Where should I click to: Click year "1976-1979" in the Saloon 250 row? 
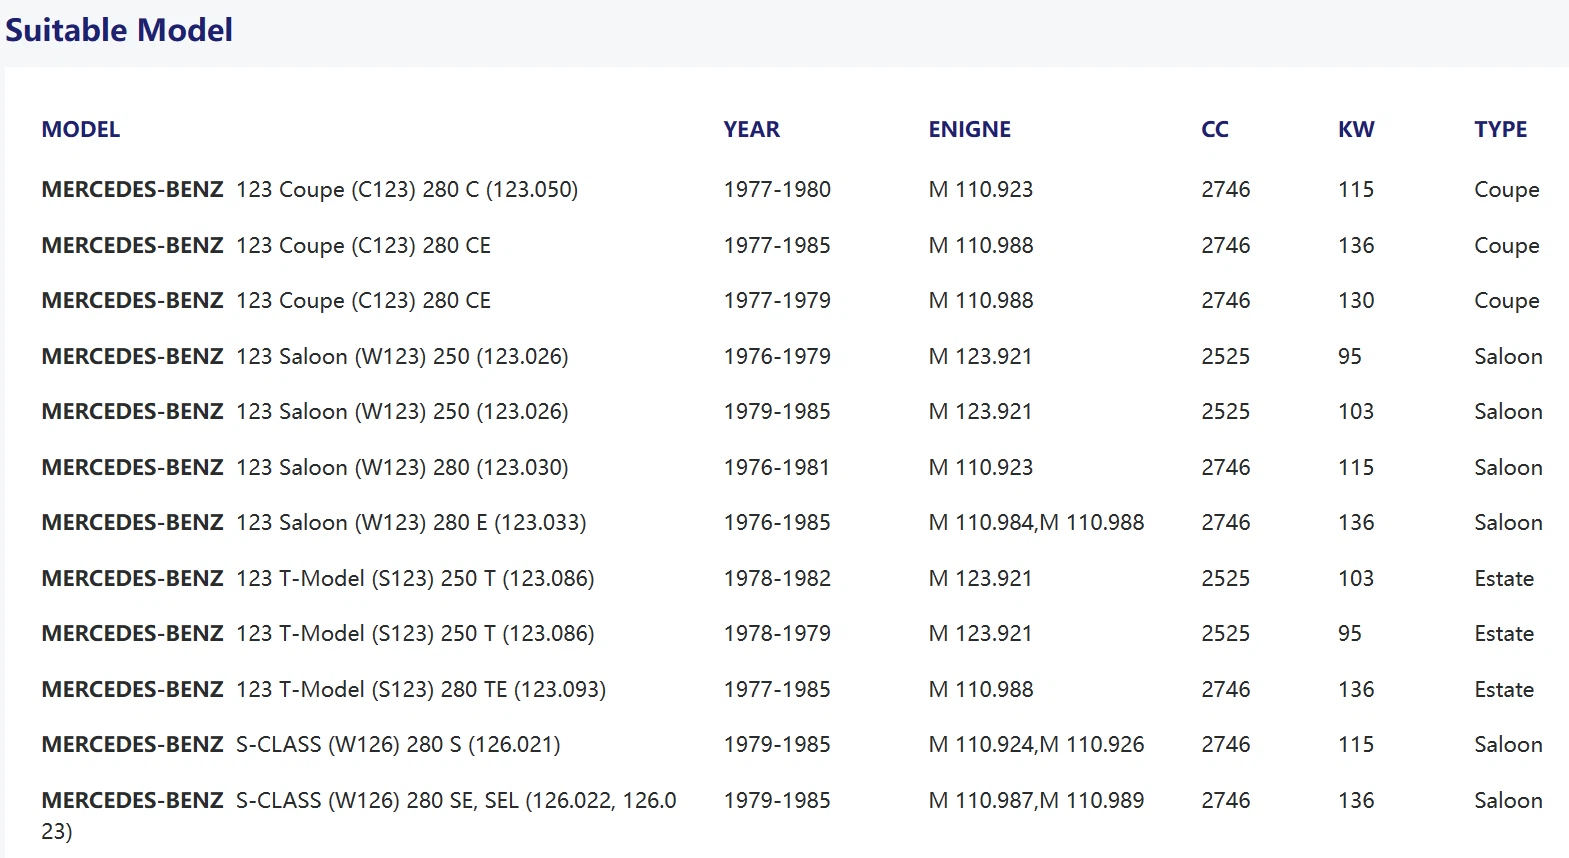click(777, 356)
